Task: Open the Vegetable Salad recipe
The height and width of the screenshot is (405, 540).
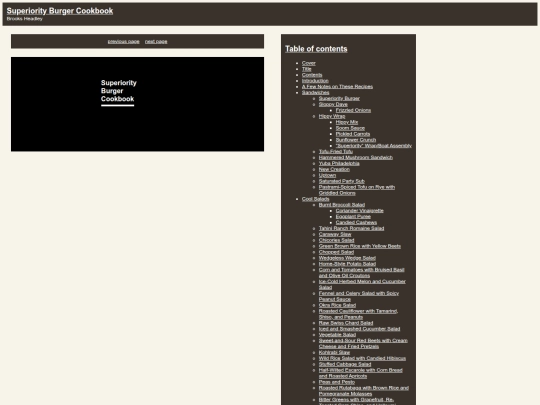Action: tap(337, 335)
